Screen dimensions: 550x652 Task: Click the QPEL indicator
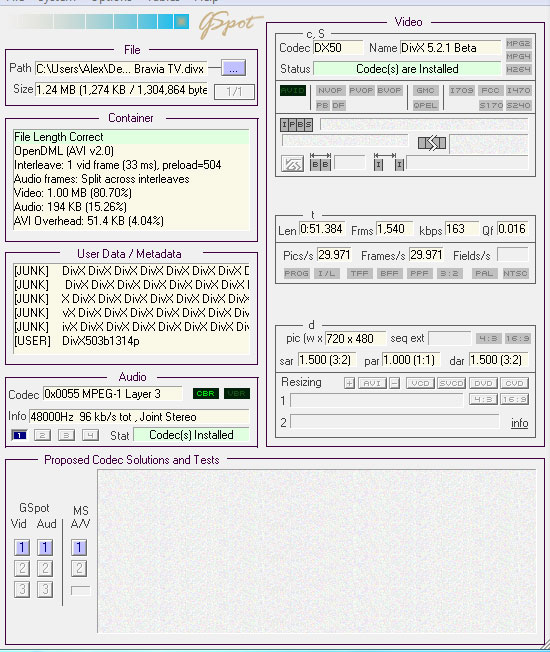coord(425,105)
